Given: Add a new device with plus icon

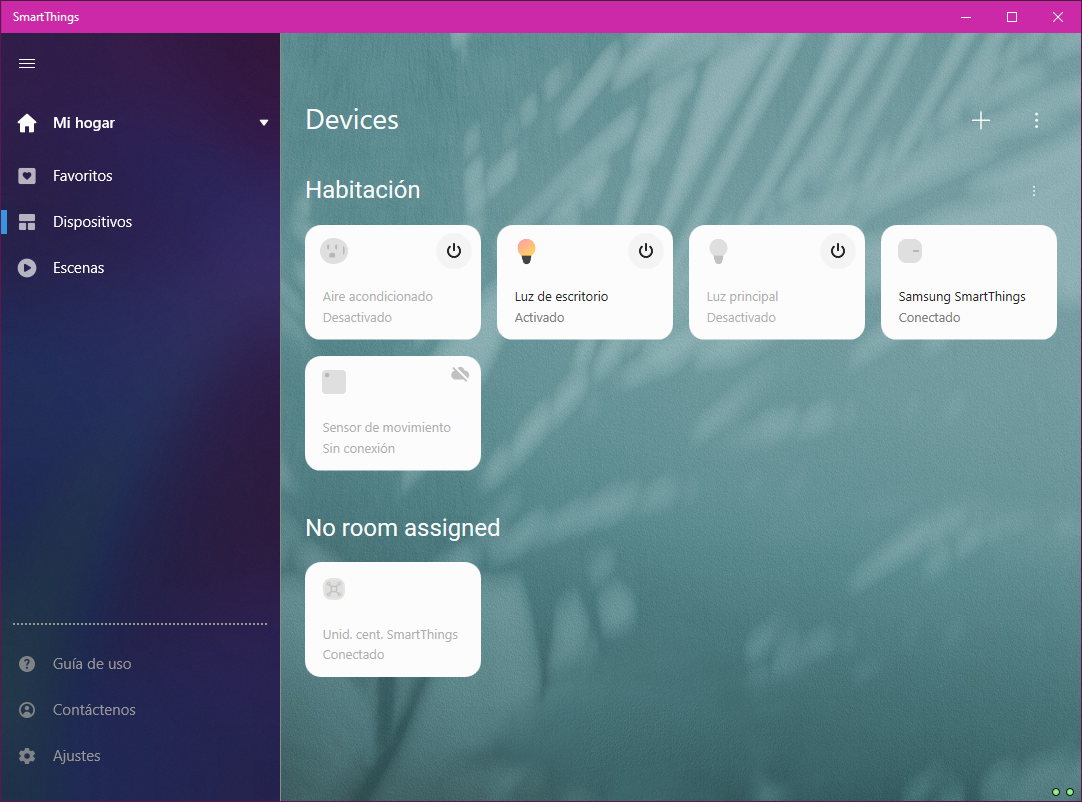Looking at the screenshot, I should click(981, 121).
